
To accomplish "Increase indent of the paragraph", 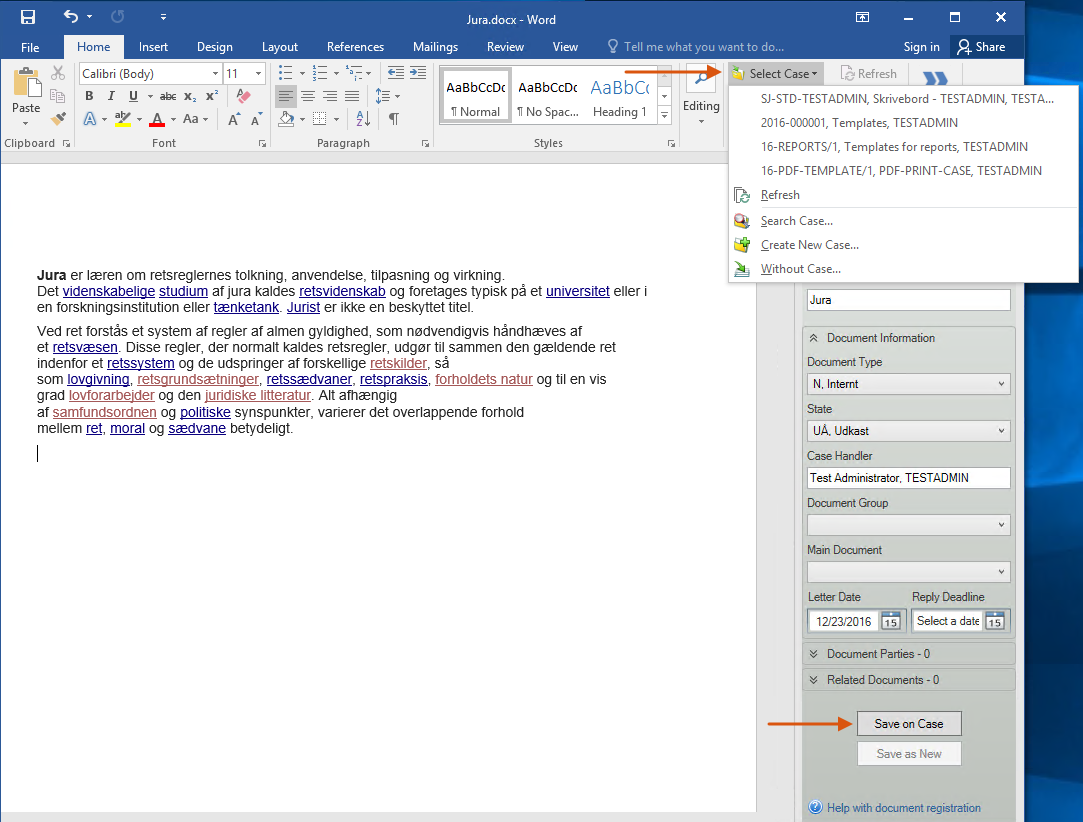I will (417, 73).
